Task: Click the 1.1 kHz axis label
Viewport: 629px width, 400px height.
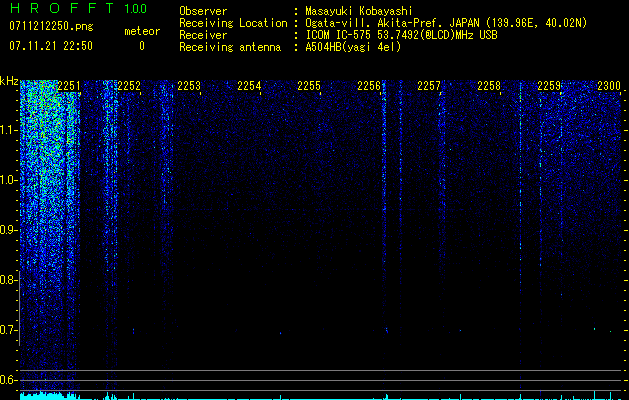Action: [9, 130]
